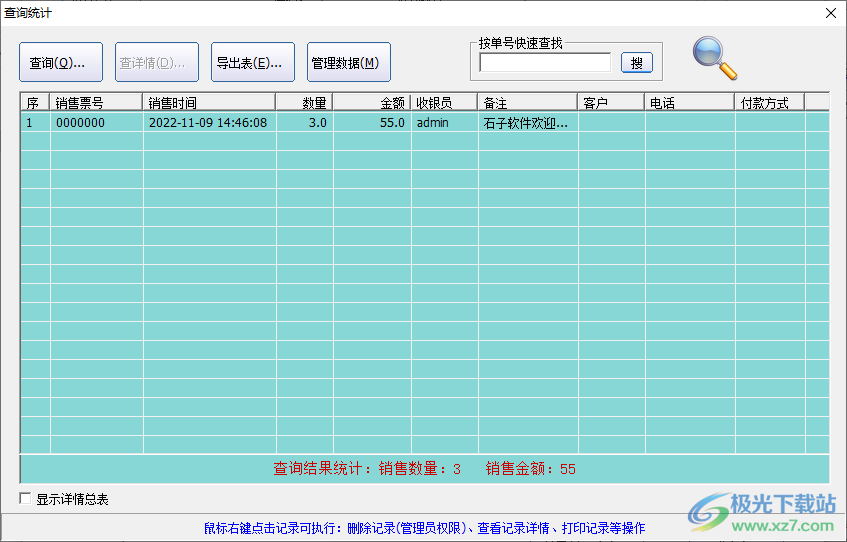Click the 数量 column header
This screenshot has width=847, height=542.
pyautogui.click(x=304, y=103)
